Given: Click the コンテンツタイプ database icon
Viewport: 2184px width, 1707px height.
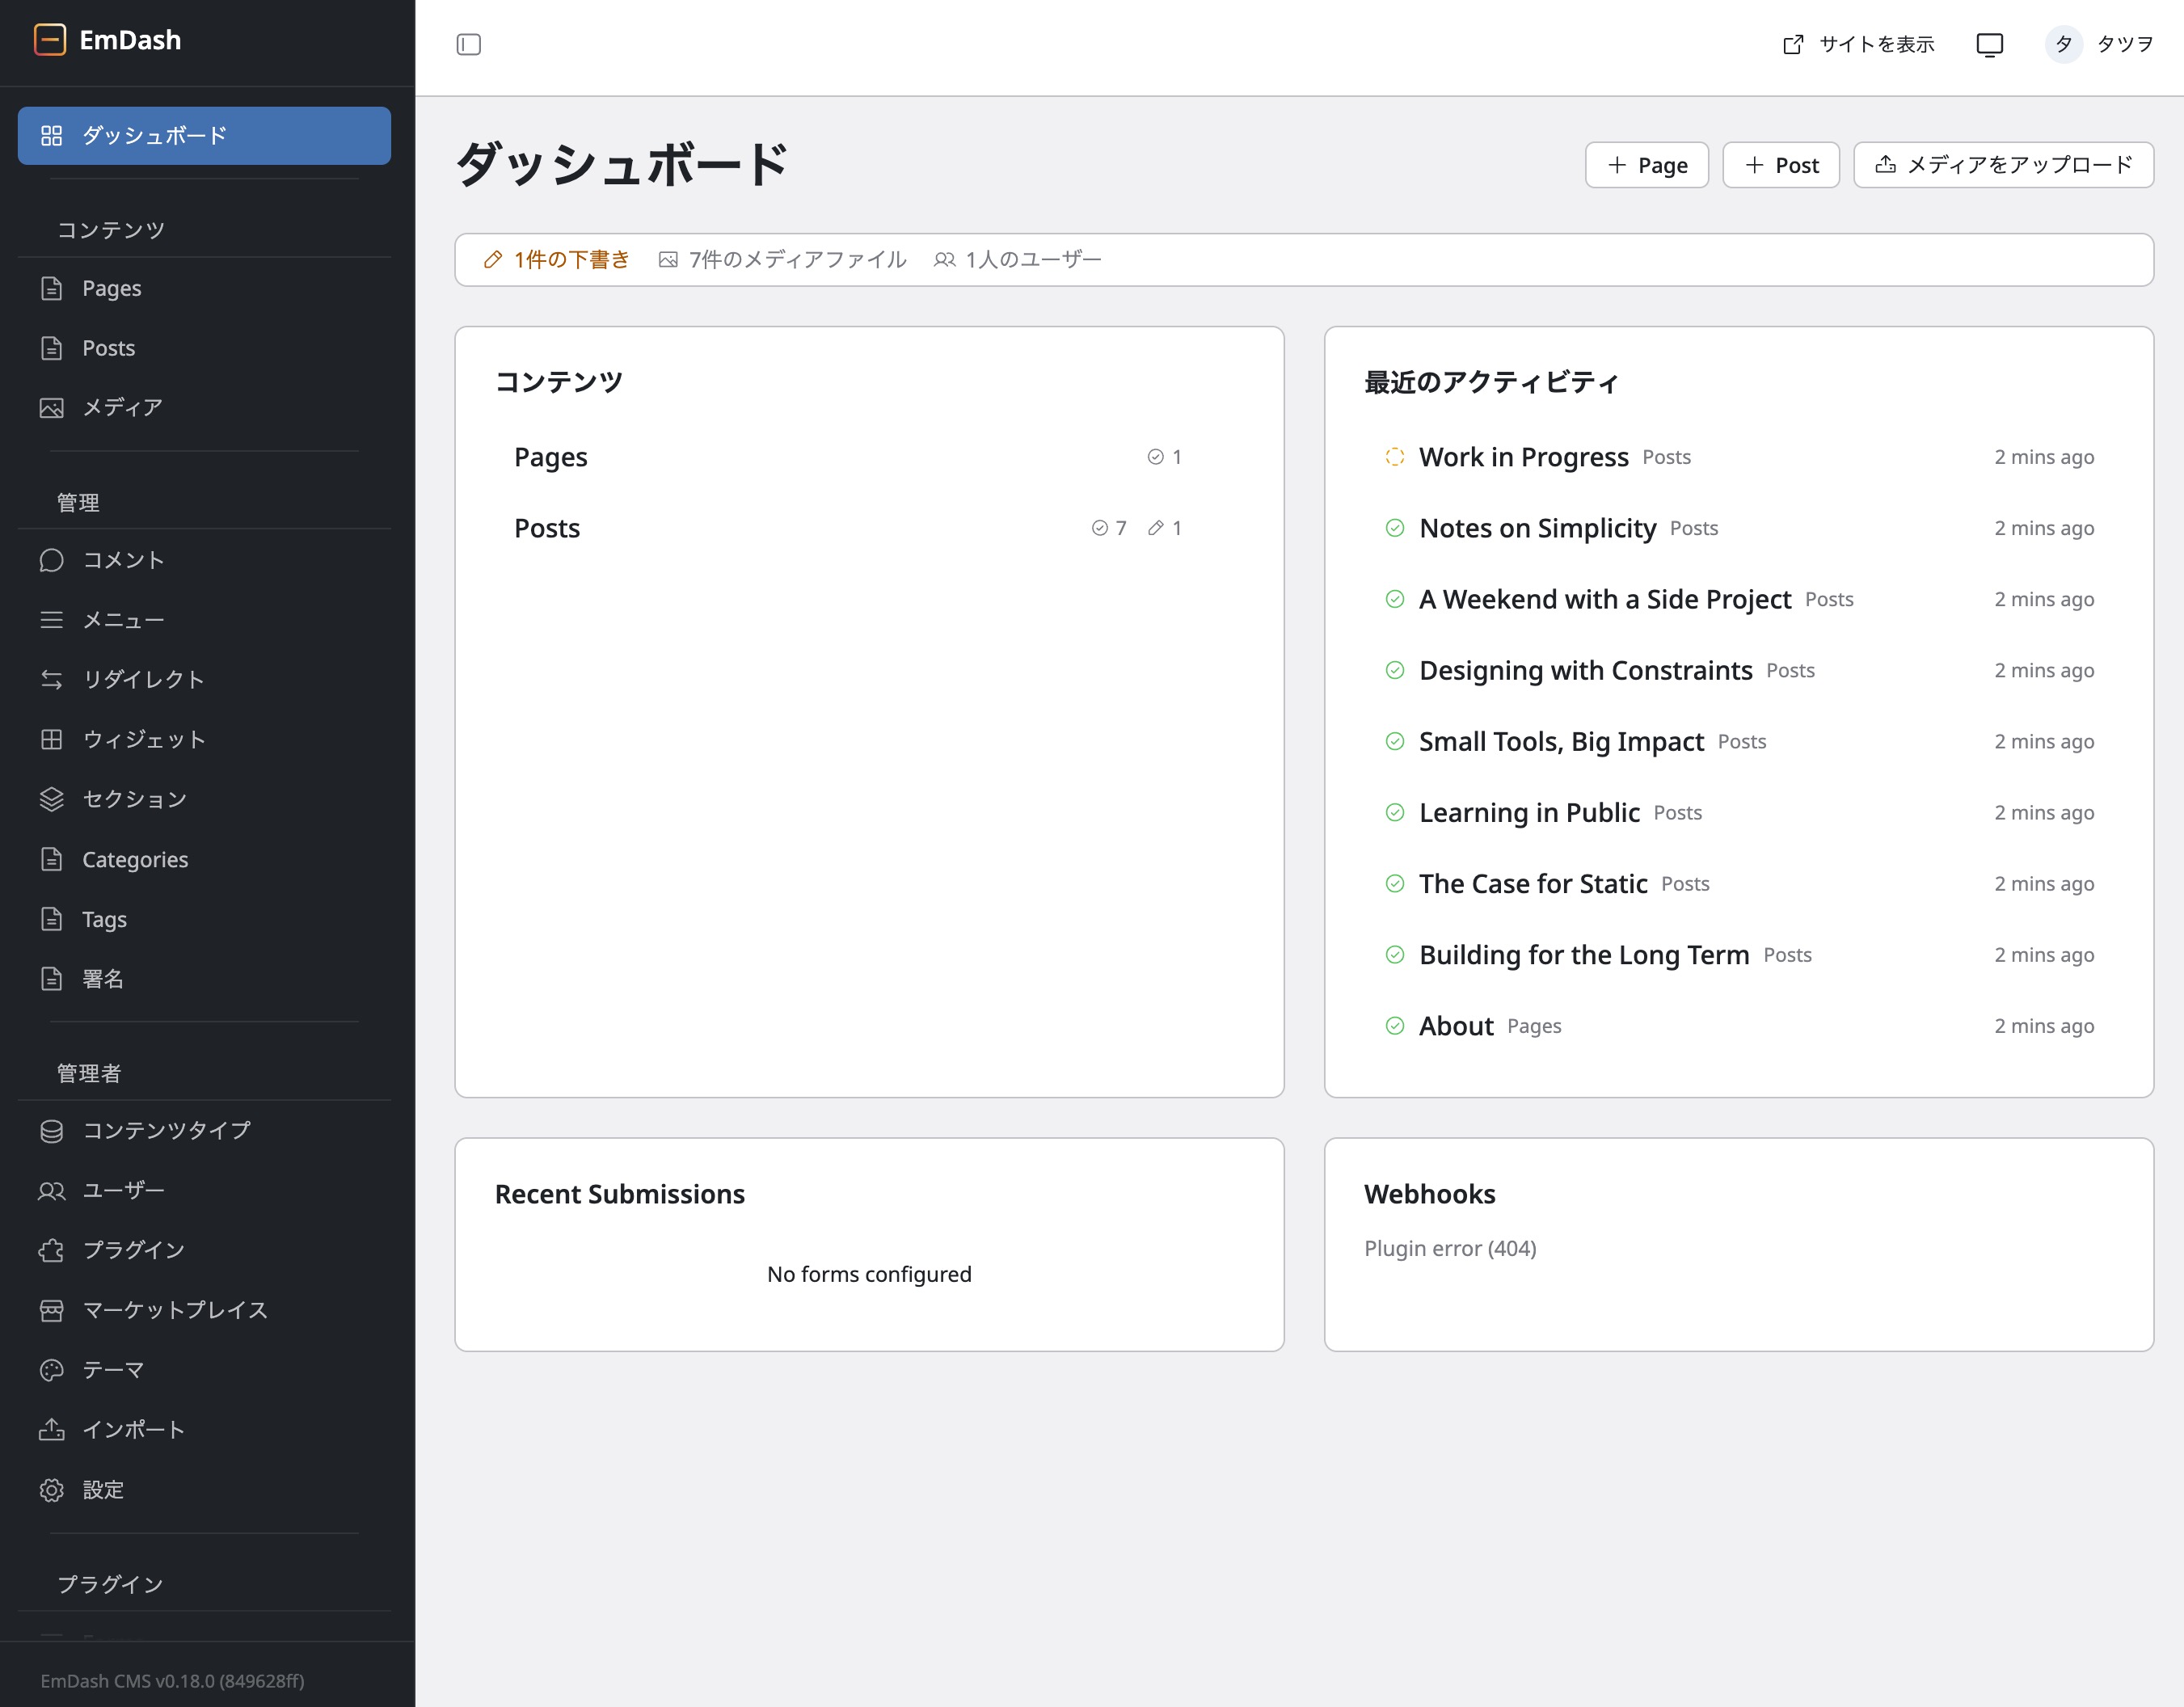Looking at the screenshot, I should 51,1131.
